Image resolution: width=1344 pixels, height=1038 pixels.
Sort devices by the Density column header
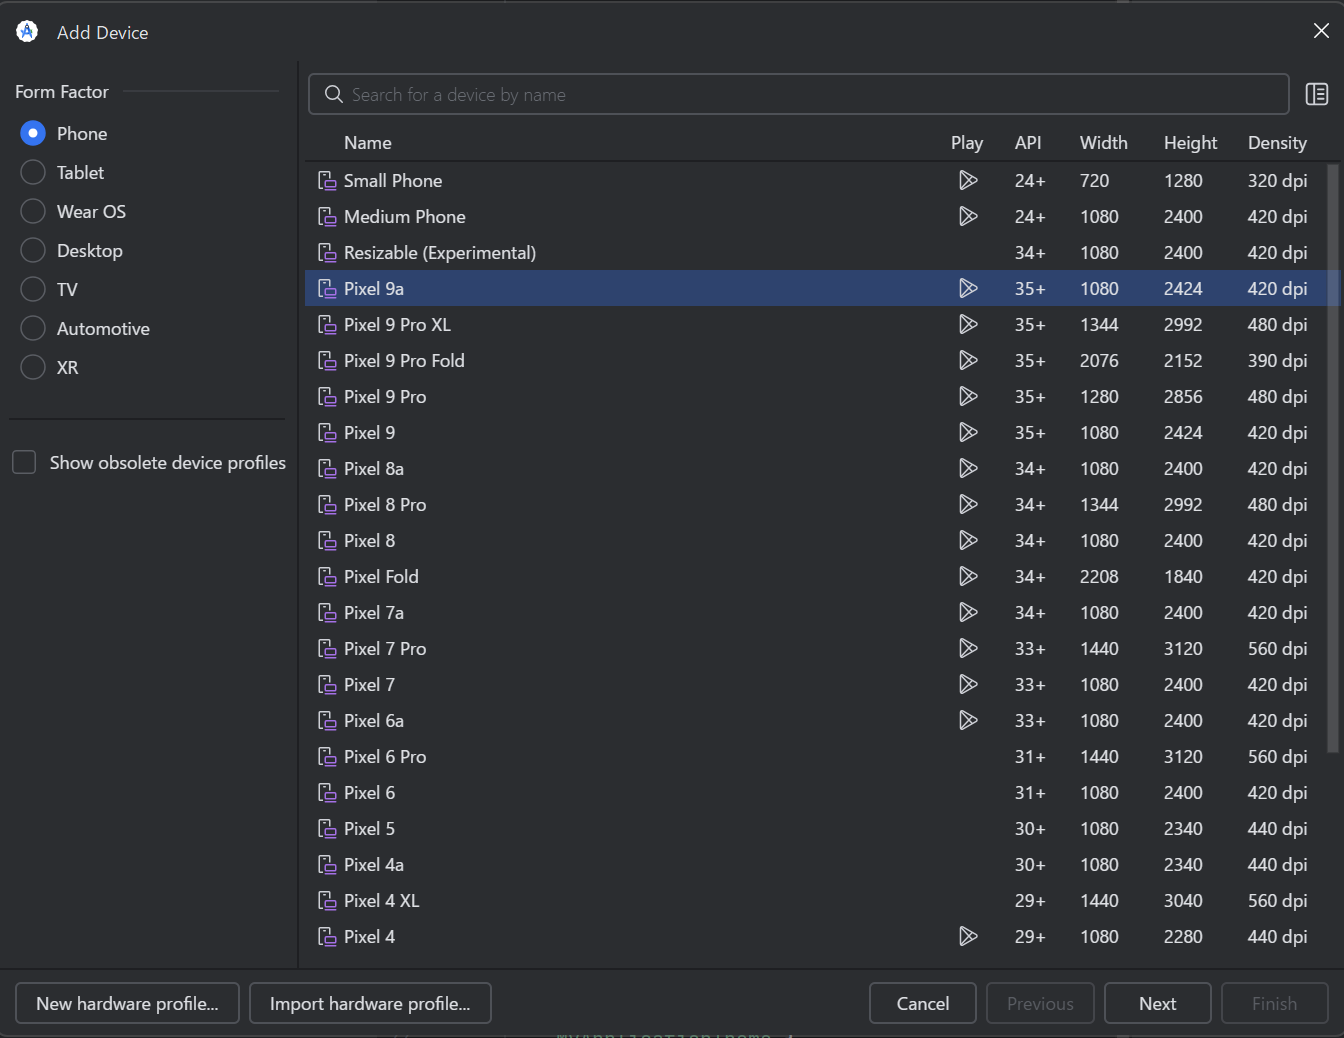click(1277, 143)
